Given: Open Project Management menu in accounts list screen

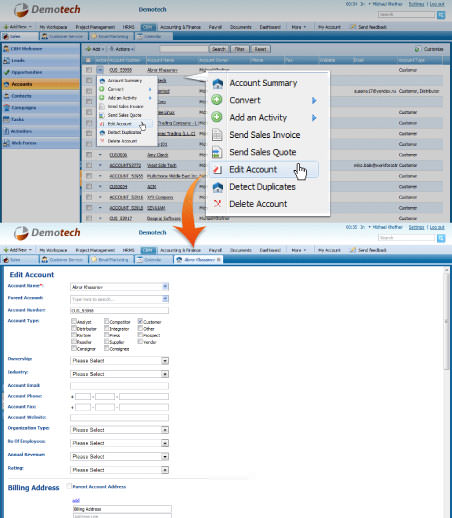Looking at the screenshot, I should point(95,27).
